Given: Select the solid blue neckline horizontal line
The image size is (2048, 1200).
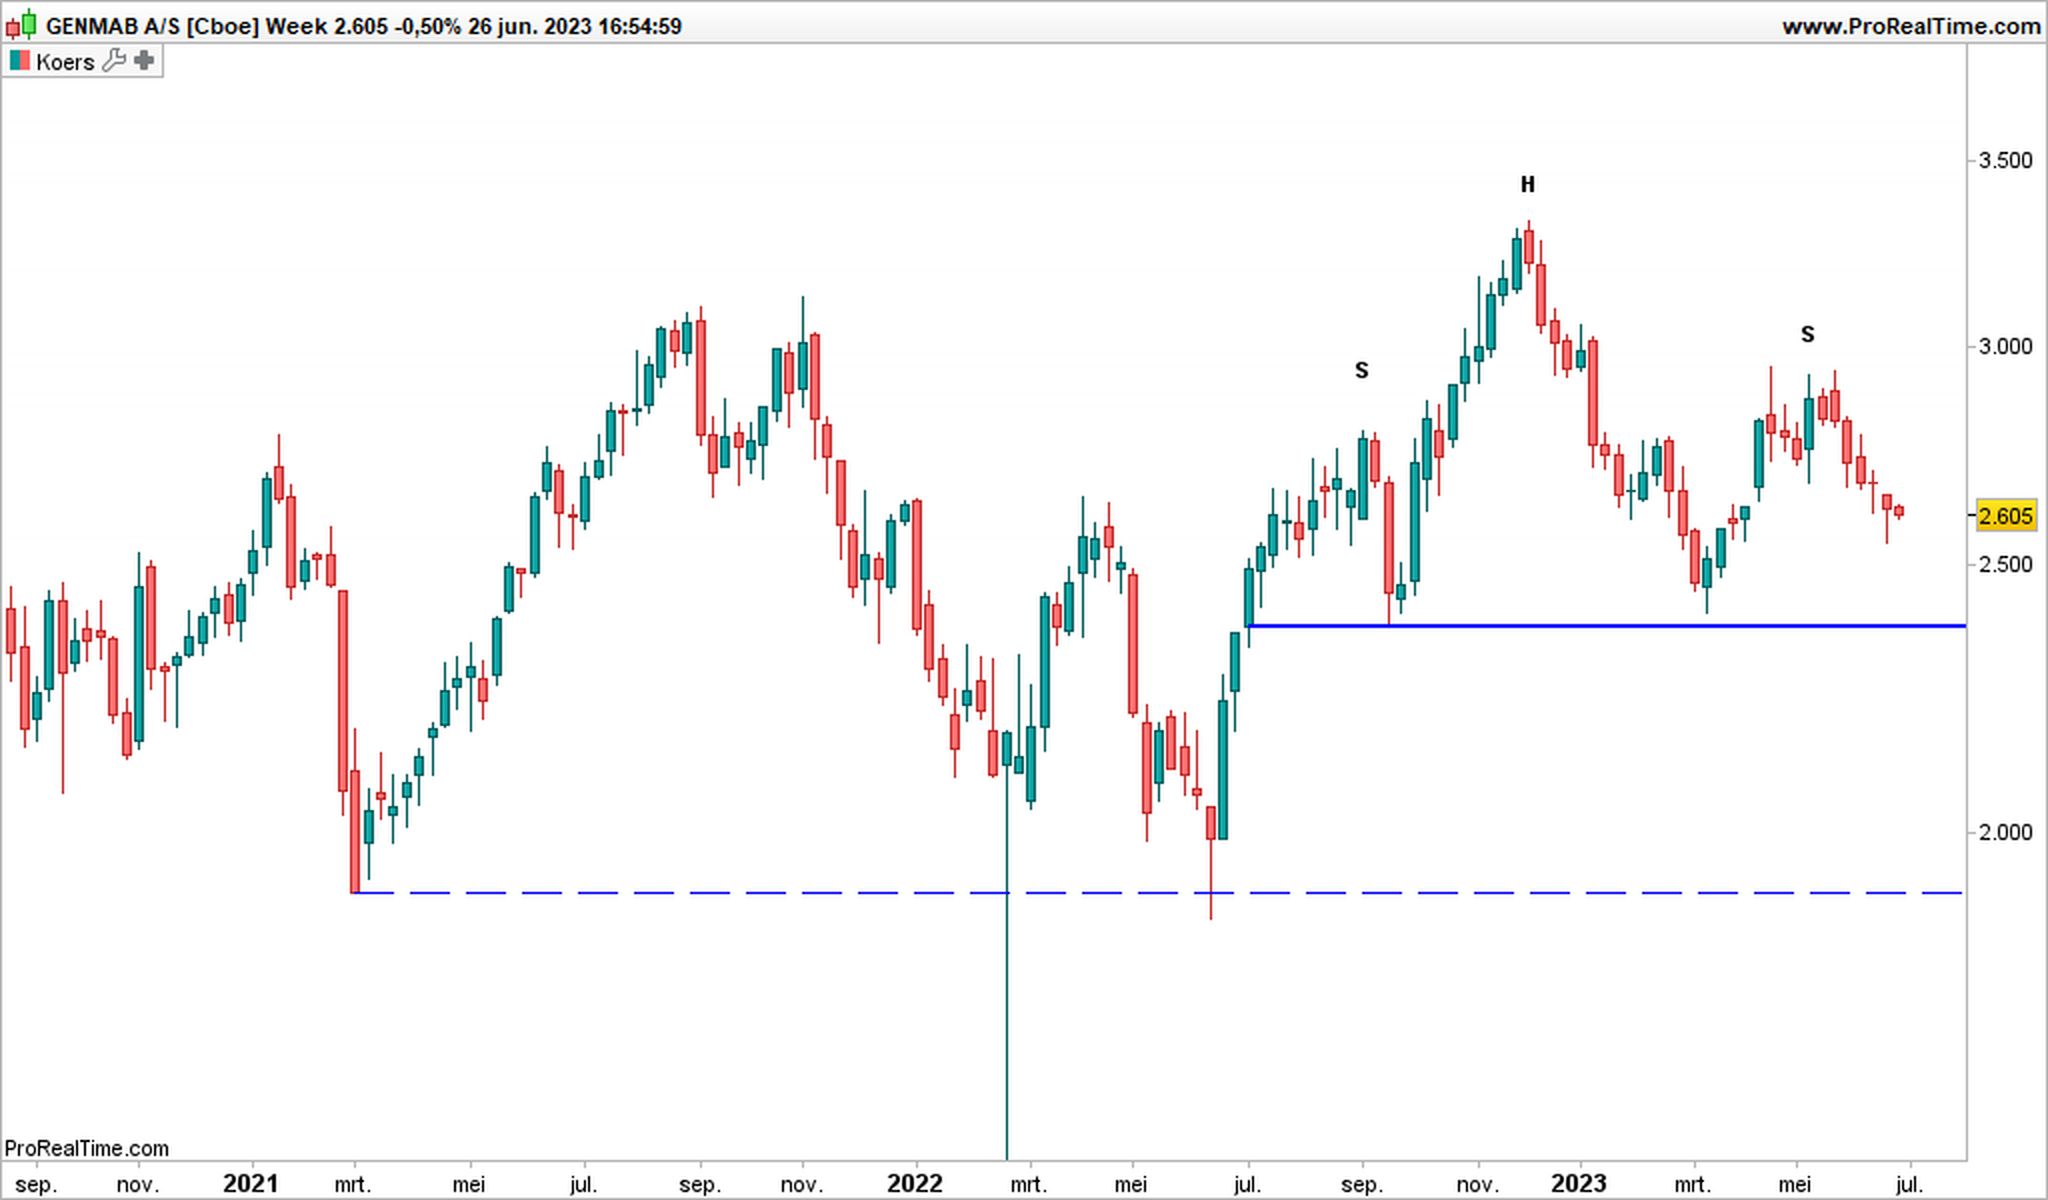Looking at the screenshot, I should 1607,626.
